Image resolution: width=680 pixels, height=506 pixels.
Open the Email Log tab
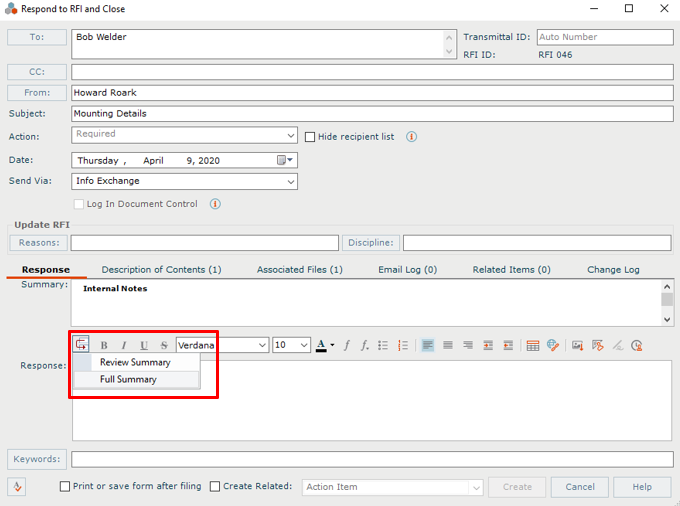coord(408,270)
